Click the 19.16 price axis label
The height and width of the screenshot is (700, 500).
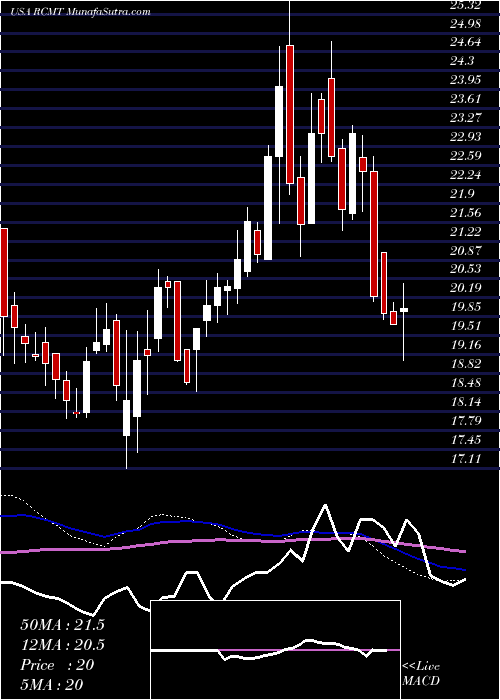tap(465, 345)
